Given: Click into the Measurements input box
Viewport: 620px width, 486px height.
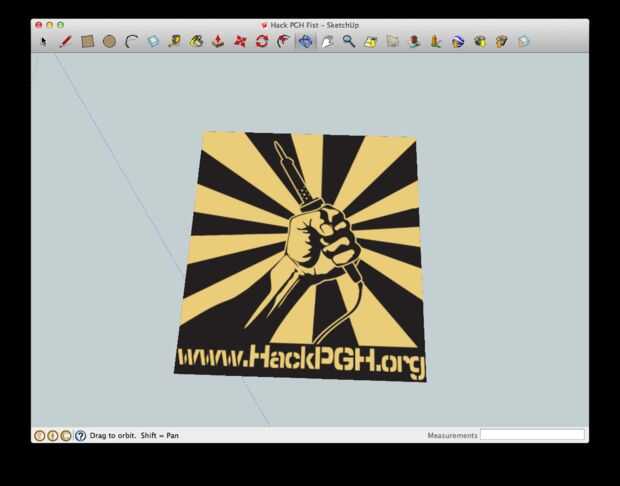Looking at the screenshot, I should click(x=532, y=435).
